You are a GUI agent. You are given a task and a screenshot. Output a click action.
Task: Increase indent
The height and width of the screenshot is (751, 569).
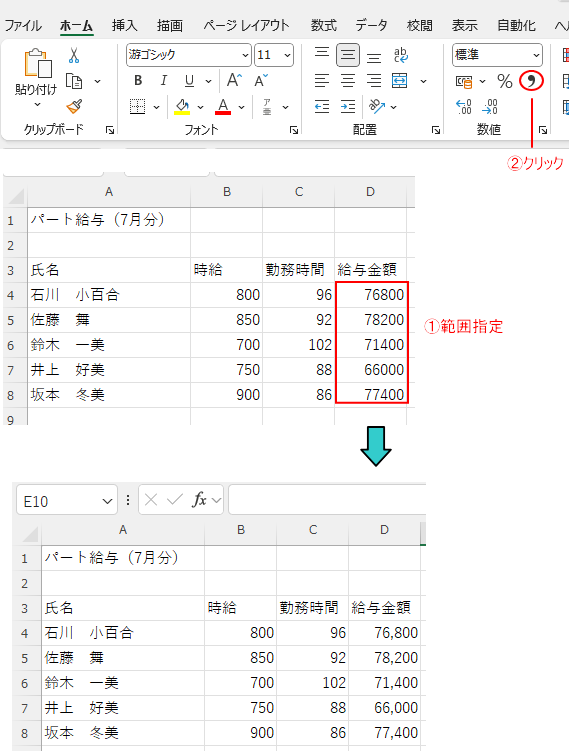[348, 106]
